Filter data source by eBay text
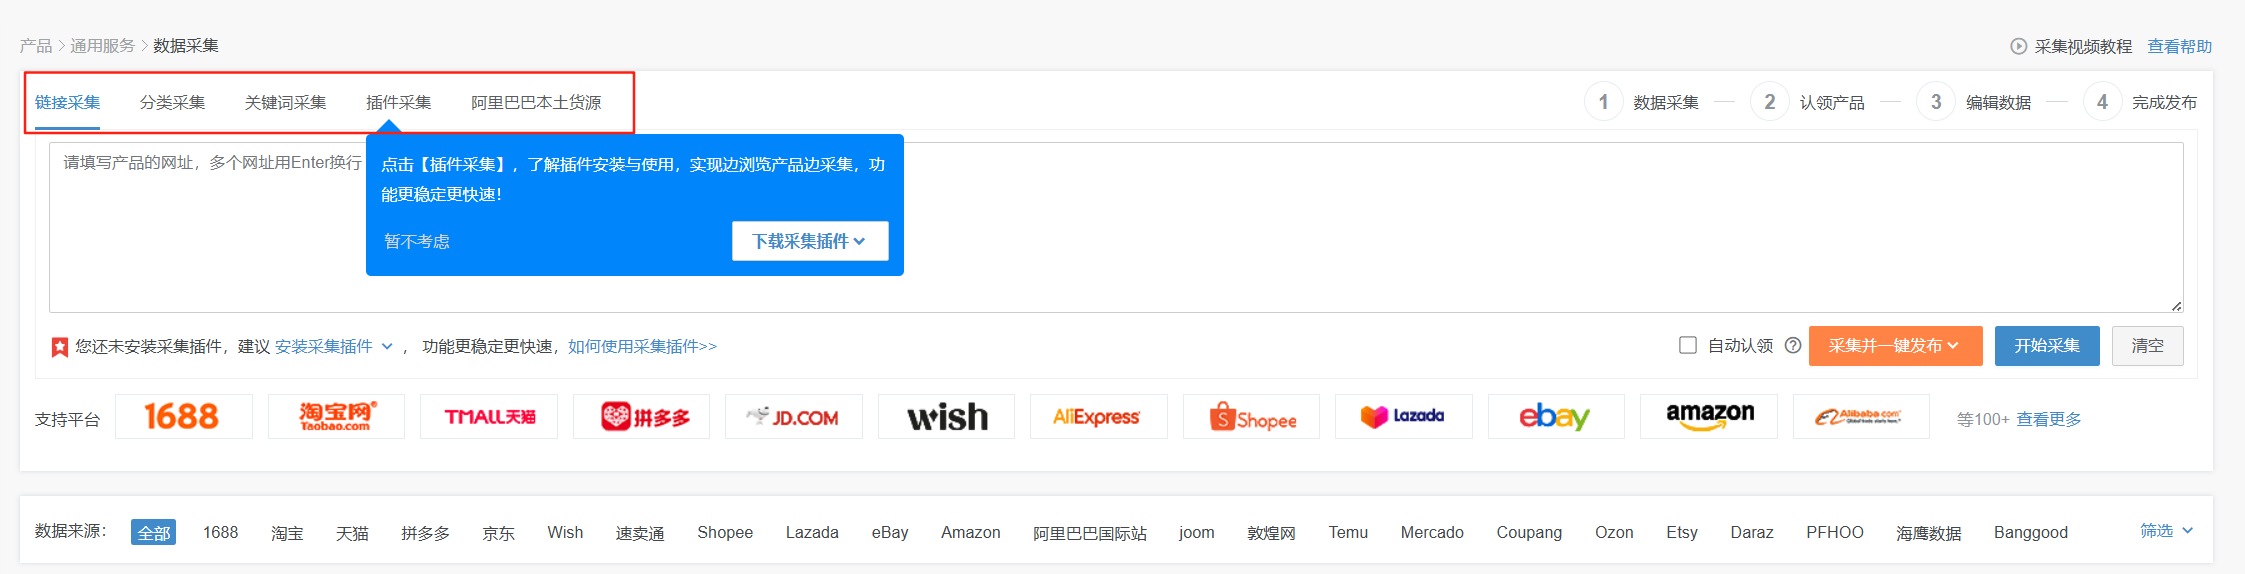Image resolution: width=2245 pixels, height=574 pixels. pyautogui.click(x=890, y=533)
